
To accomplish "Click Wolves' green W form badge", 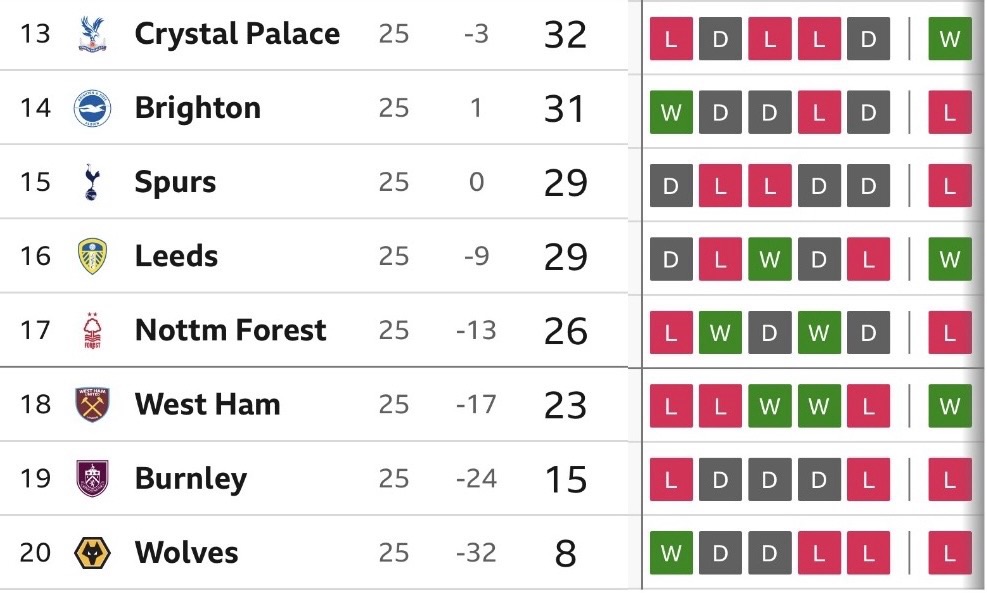I will click(x=671, y=553).
